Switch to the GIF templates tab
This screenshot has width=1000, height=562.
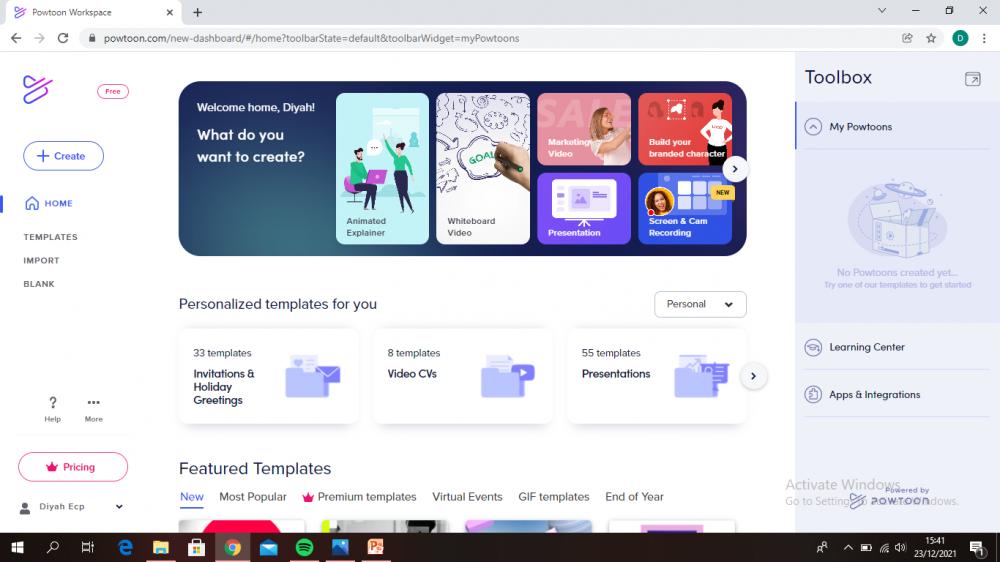[x=554, y=497]
